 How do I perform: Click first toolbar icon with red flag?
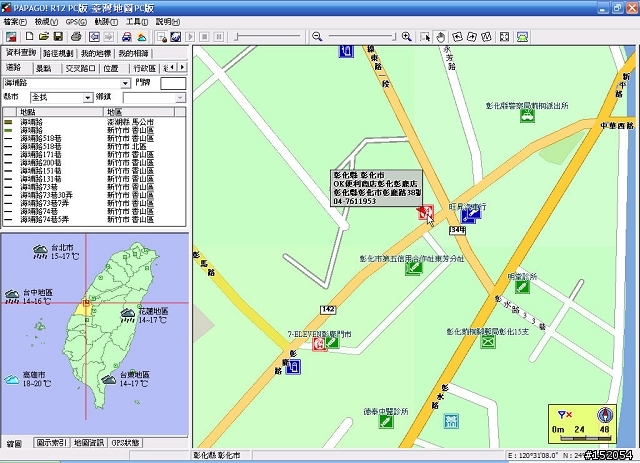click(11, 37)
